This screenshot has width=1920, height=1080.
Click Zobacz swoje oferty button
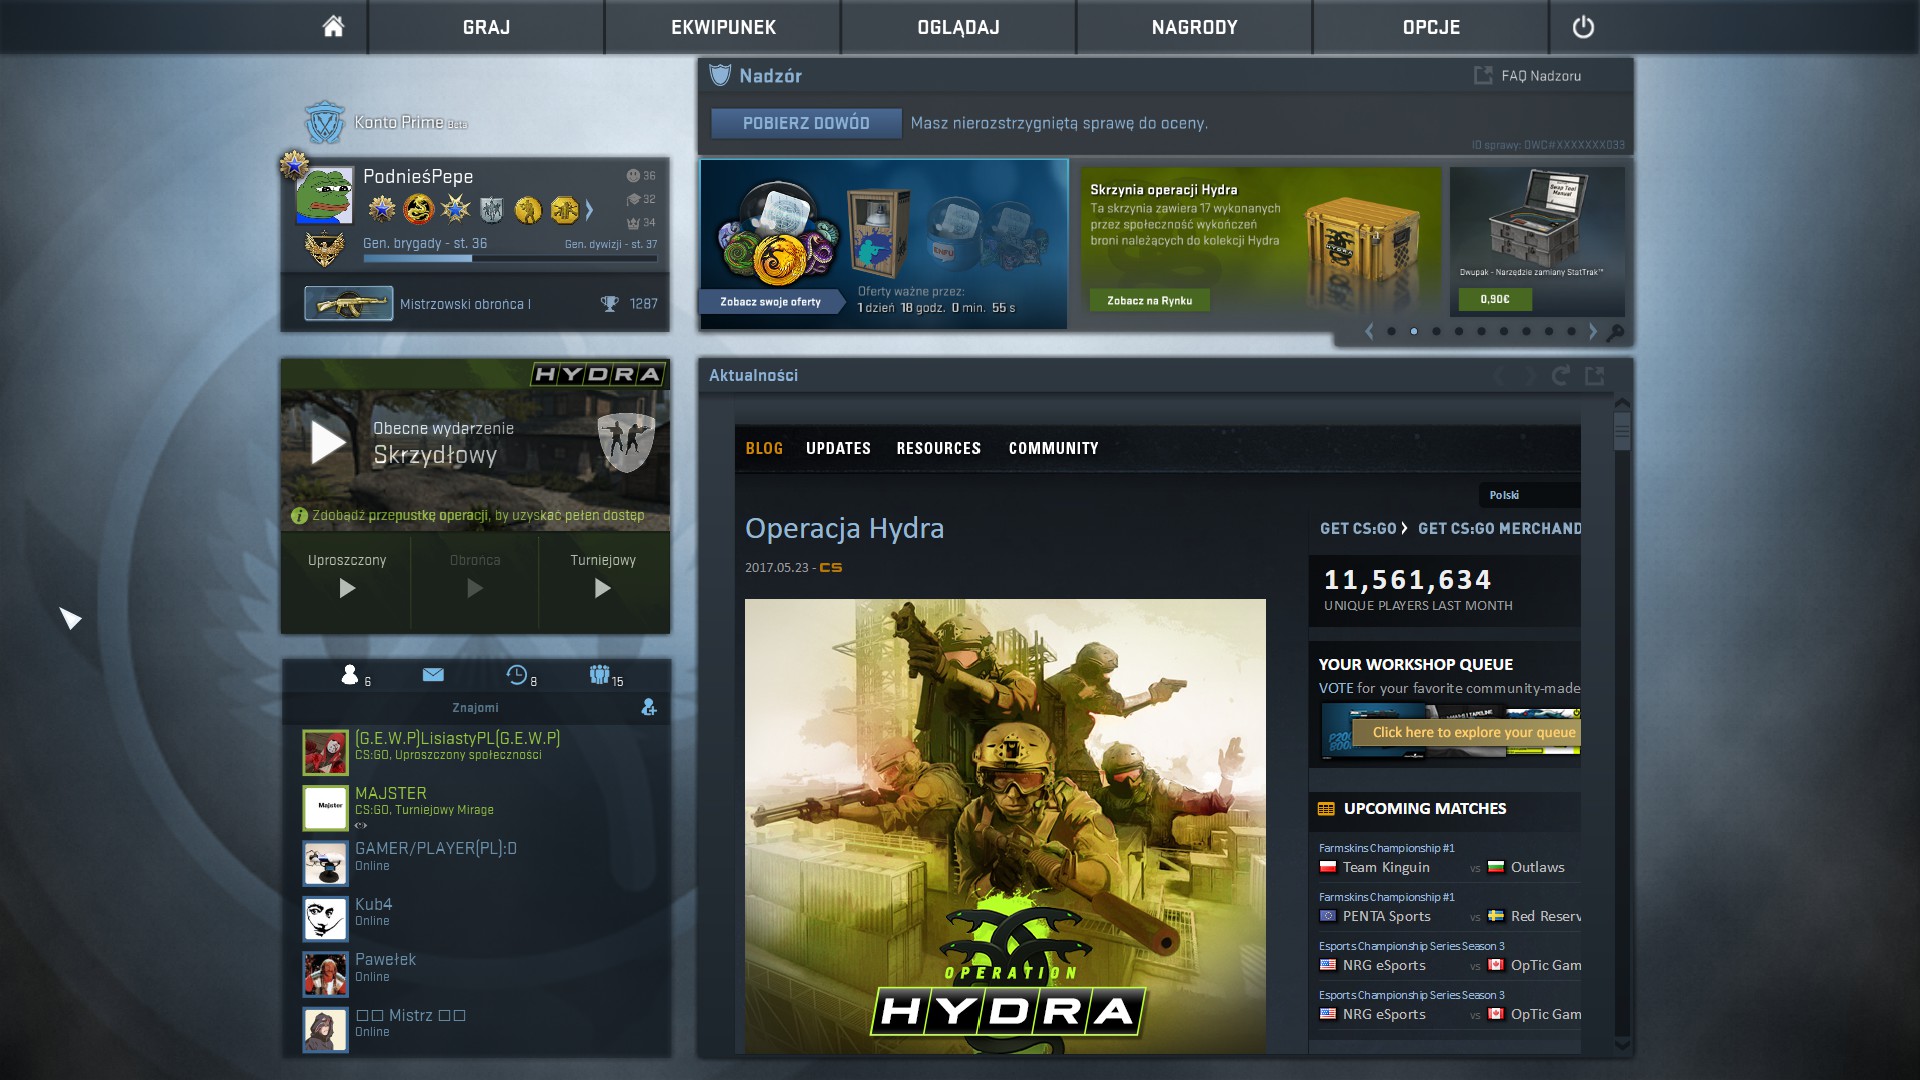tap(770, 301)
